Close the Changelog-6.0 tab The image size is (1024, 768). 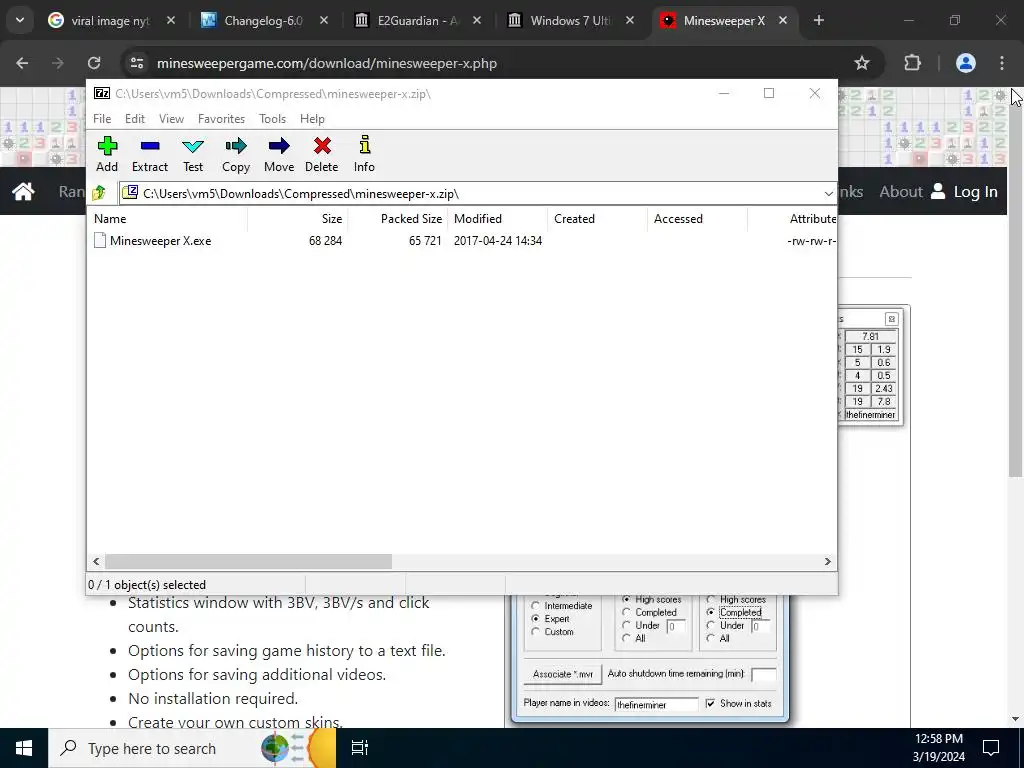coord(324,20)
